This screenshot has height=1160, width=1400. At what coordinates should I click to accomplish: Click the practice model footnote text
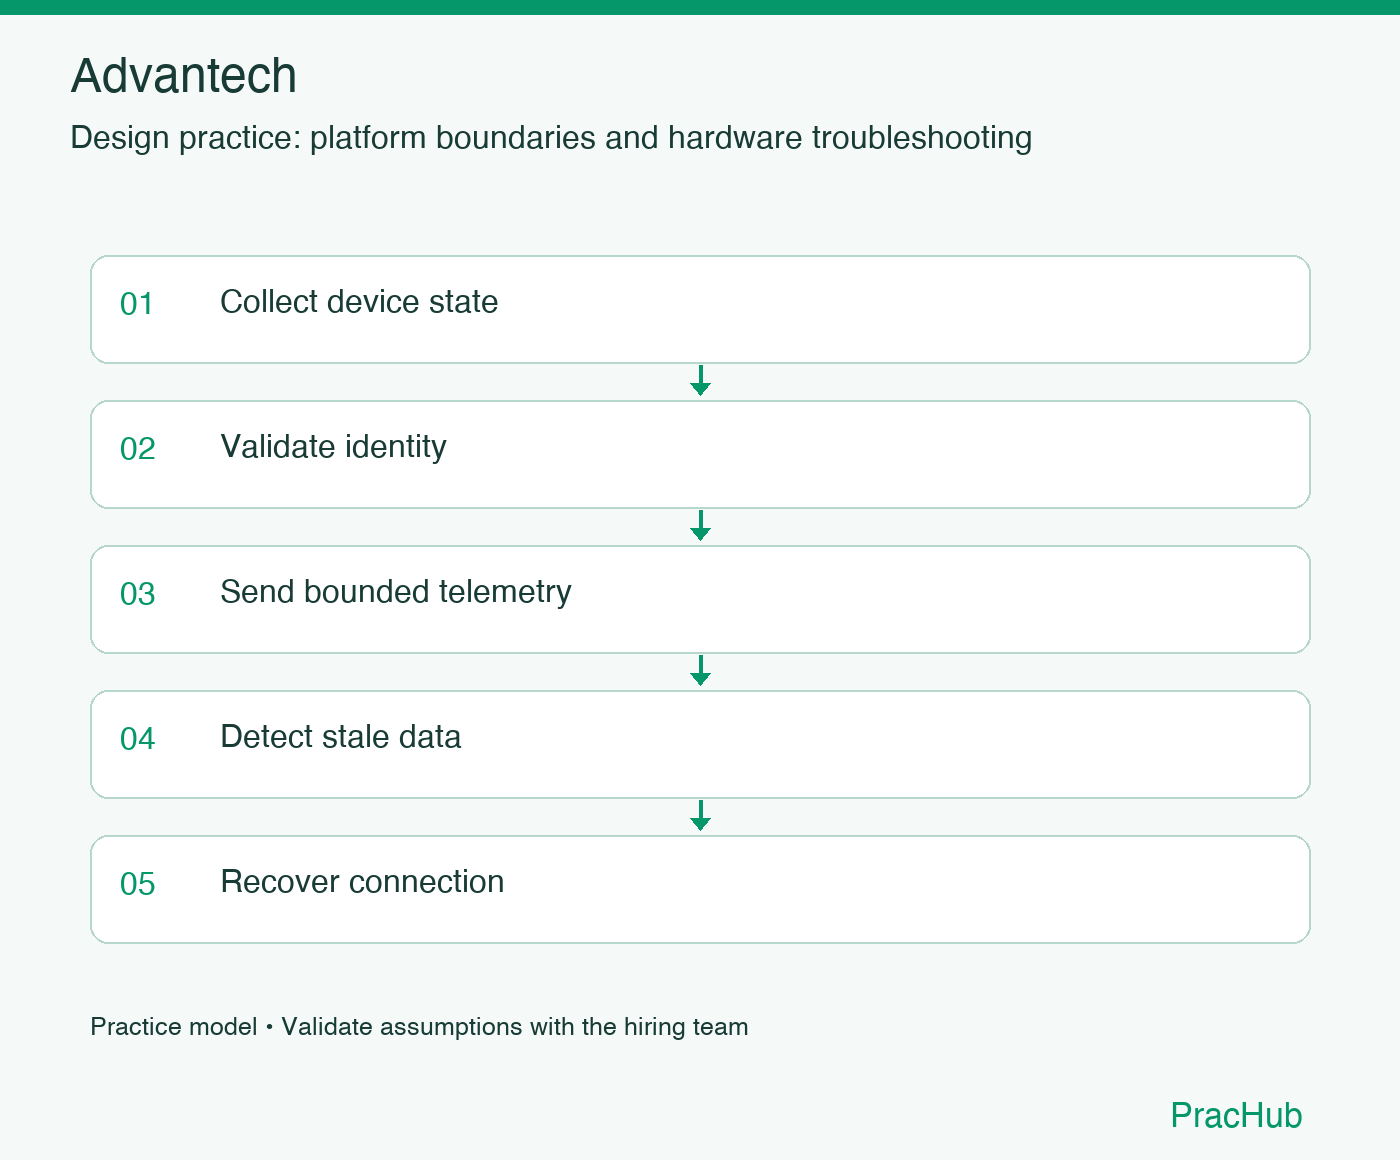click(x=419, y=1027)
